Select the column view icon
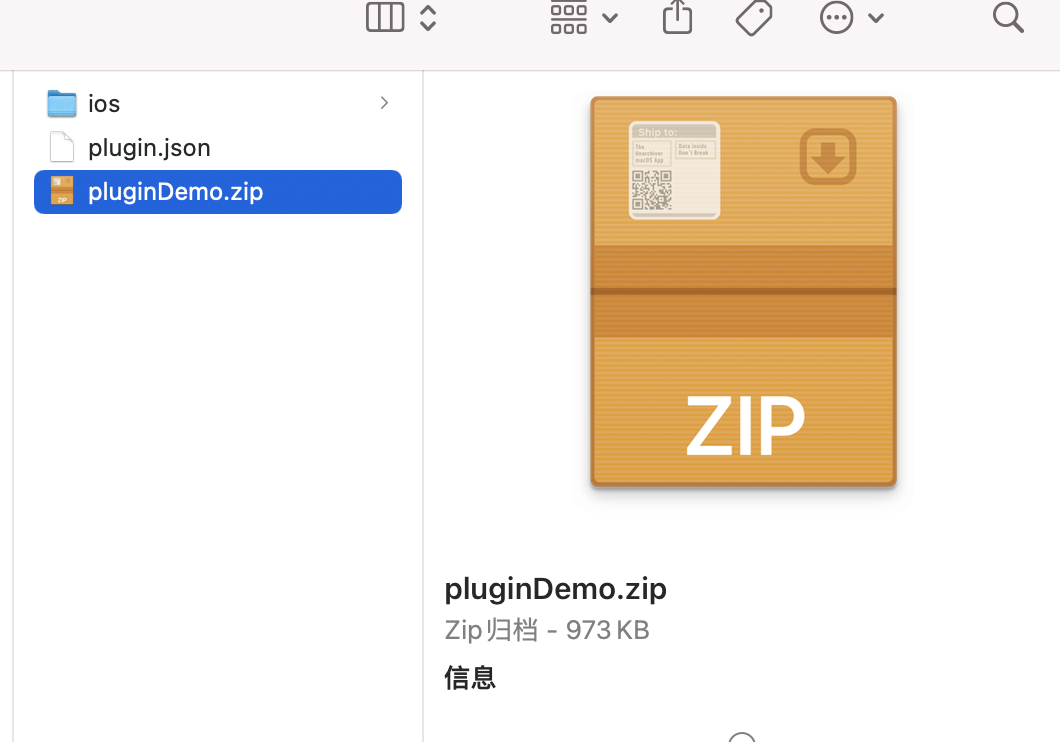 pyautogui.click(x=385, y=17)
